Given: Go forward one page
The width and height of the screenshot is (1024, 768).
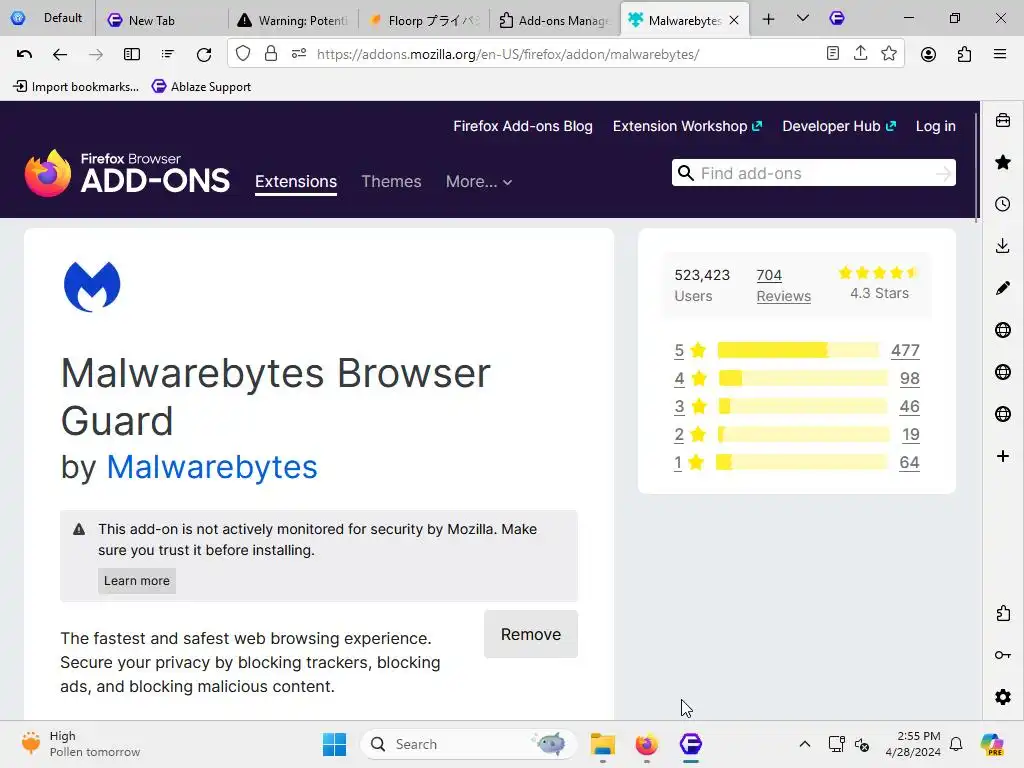Looking at the screenshot, I should coord(96,54).
